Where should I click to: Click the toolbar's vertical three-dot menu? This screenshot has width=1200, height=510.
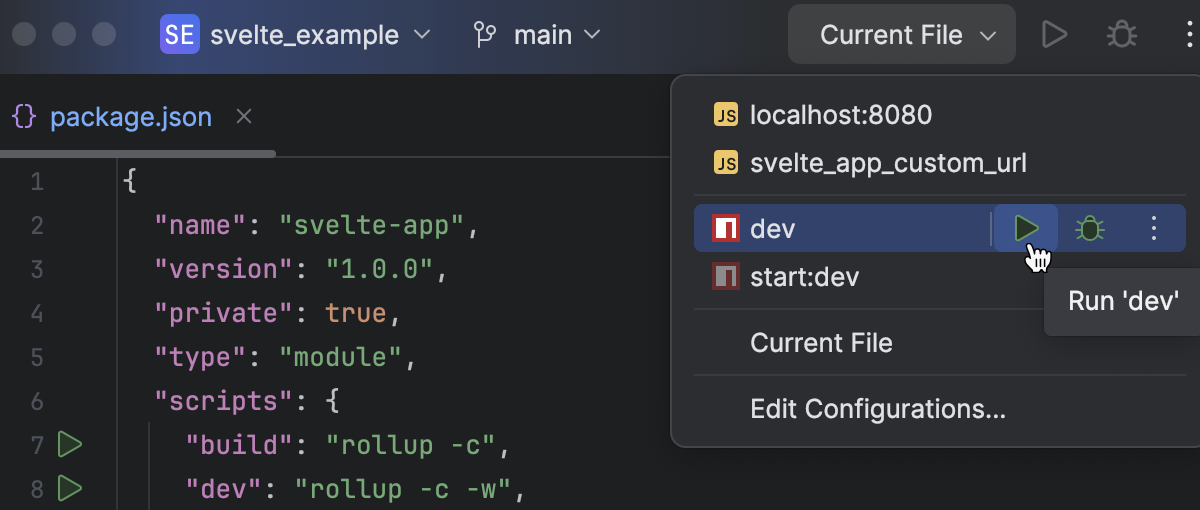pos(1188,36)
